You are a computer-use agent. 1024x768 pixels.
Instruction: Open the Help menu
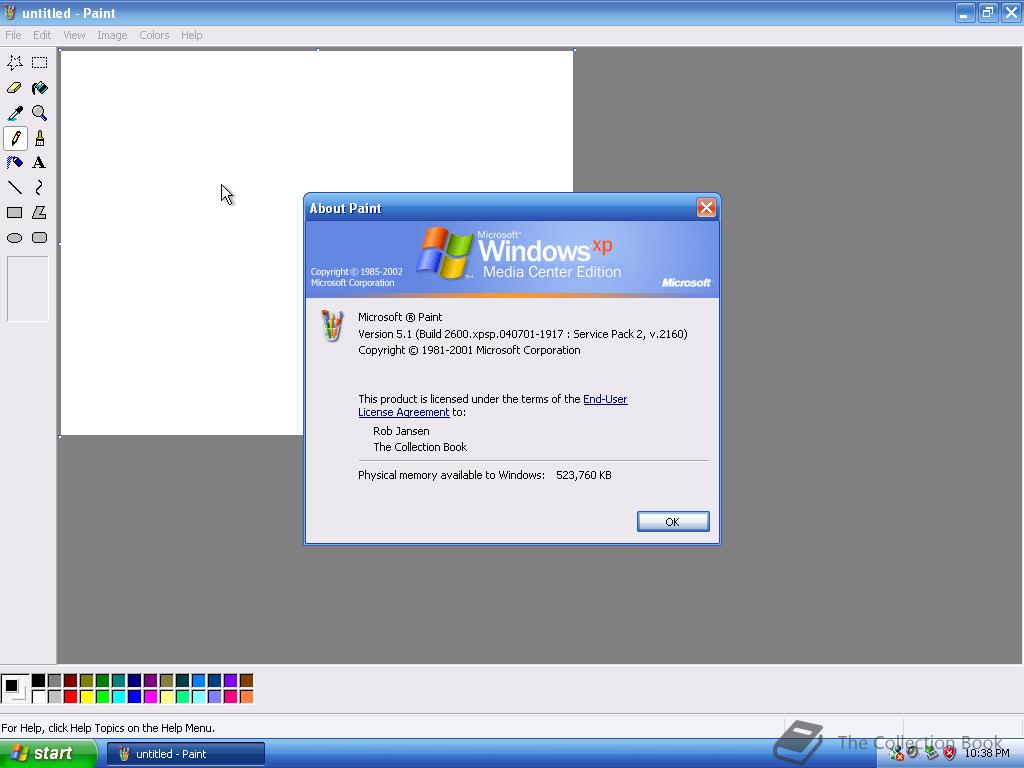191,35
